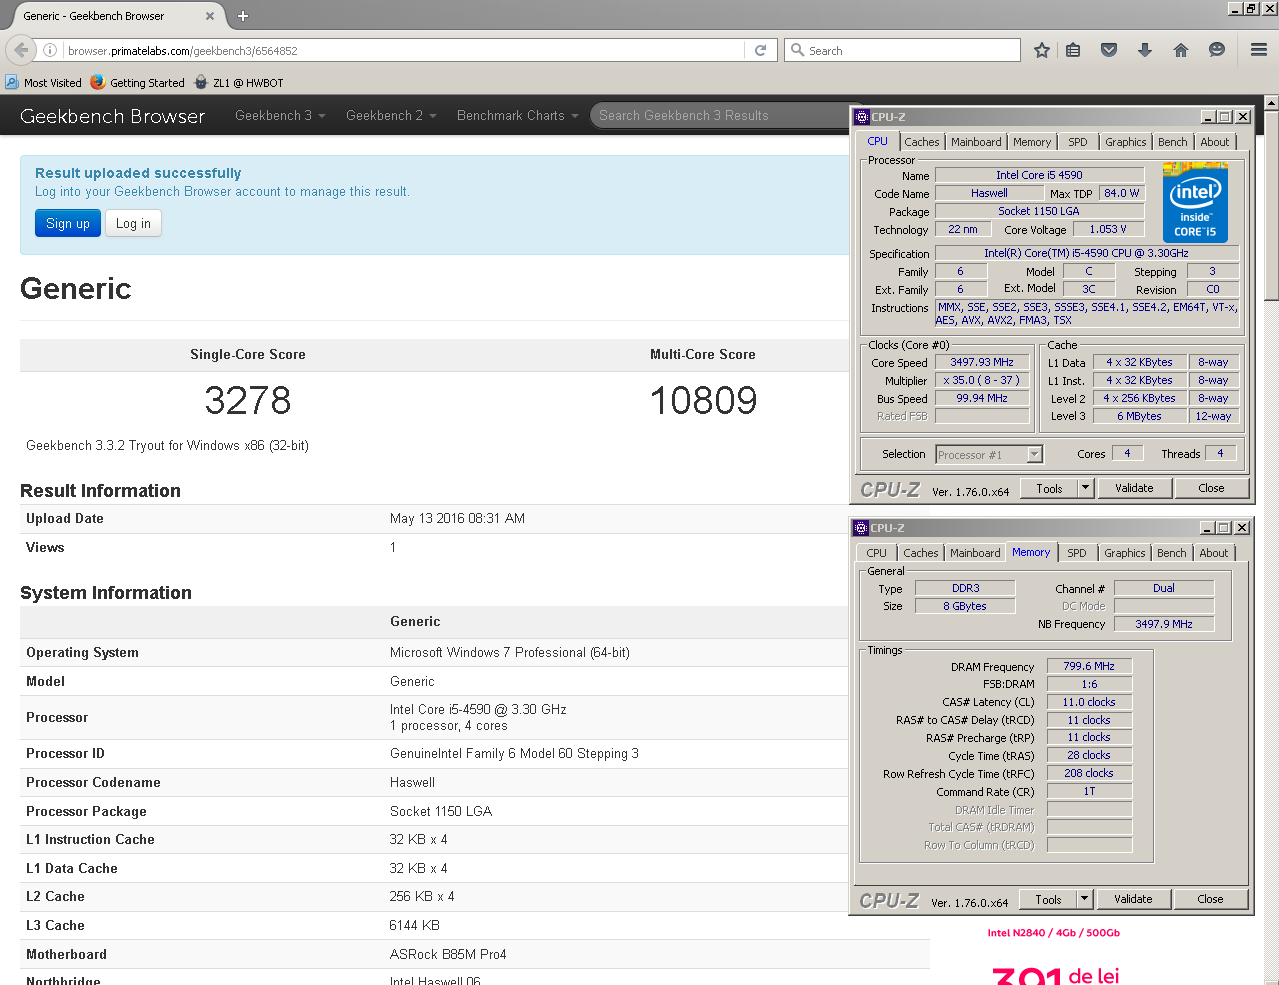Select Core Speed value 3497.93 MHz
The image size is (1279, 985).
click(x=982, y=362)
